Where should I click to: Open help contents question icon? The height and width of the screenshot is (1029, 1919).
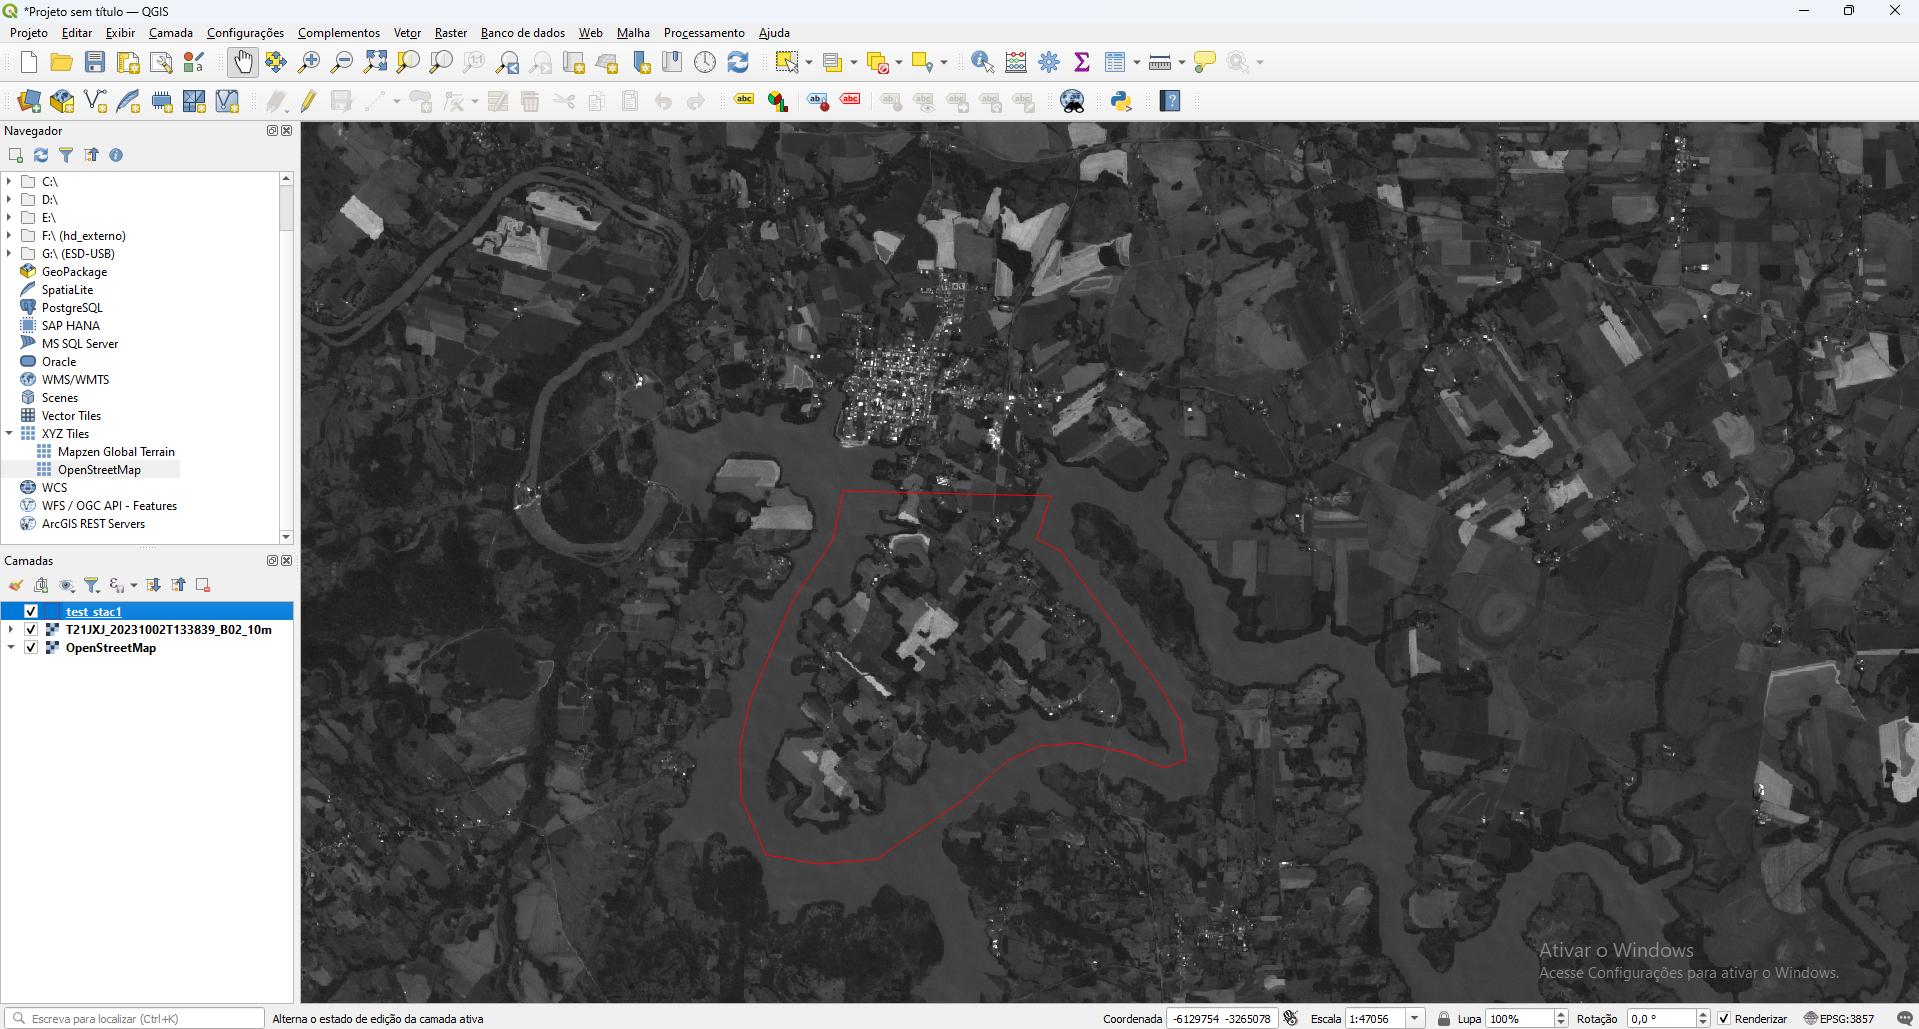point(1170,101)
